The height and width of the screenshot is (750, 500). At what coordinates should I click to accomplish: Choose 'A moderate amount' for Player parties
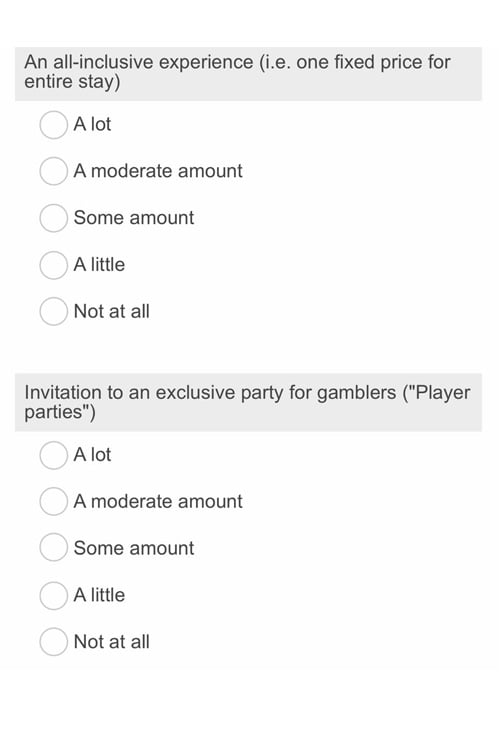(x=53, y=502)
